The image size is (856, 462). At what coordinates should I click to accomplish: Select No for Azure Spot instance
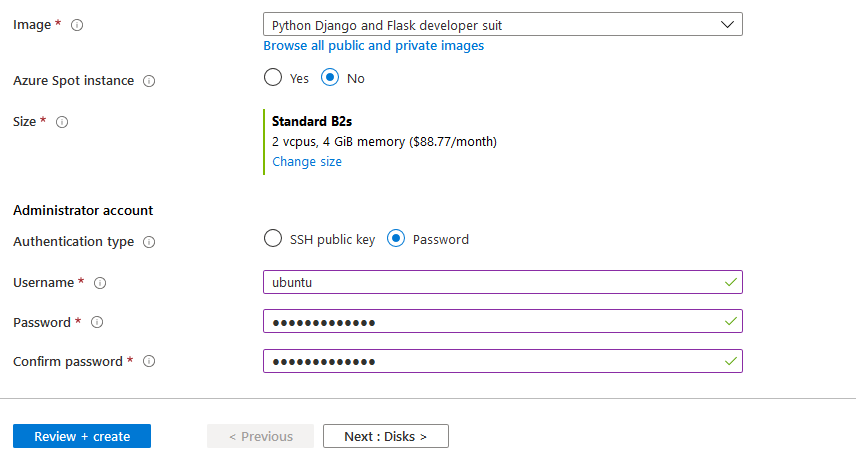point(330,78)
